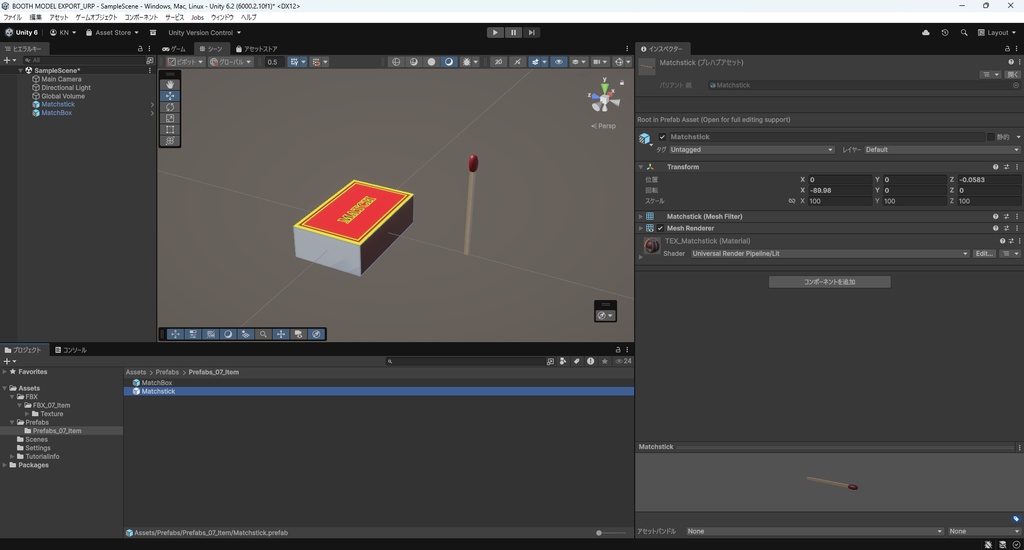Click the Step frame button
The width and height of the screenshot is (1024, 550).
coord(532,33)
